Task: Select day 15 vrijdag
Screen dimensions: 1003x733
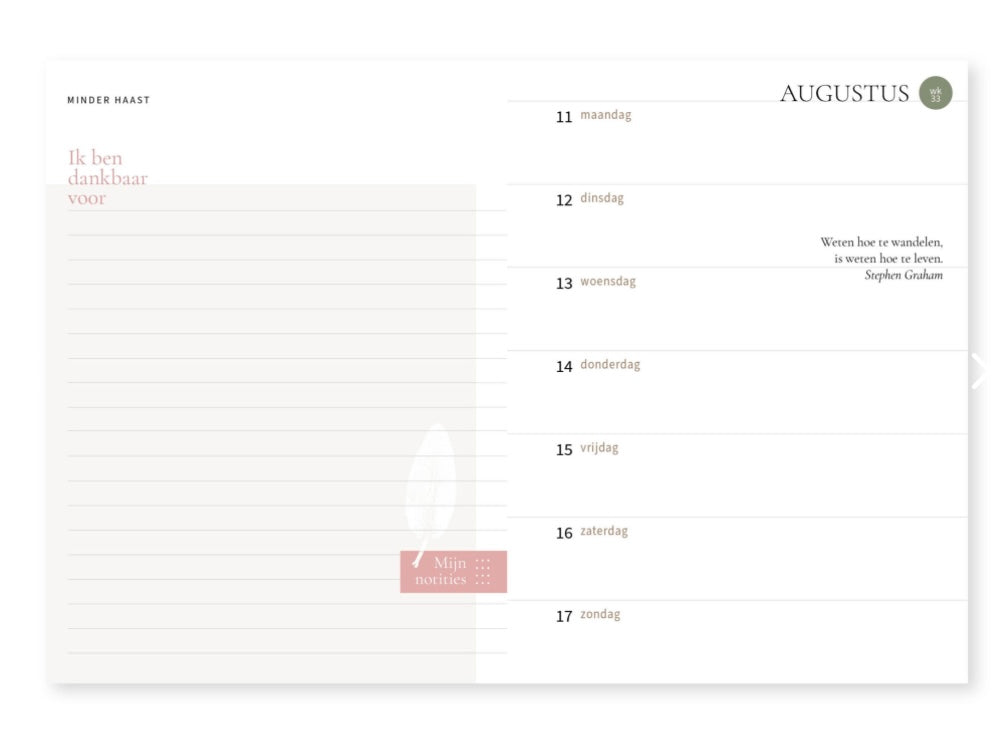Action: pyautogui.click(x=587, y=448)
